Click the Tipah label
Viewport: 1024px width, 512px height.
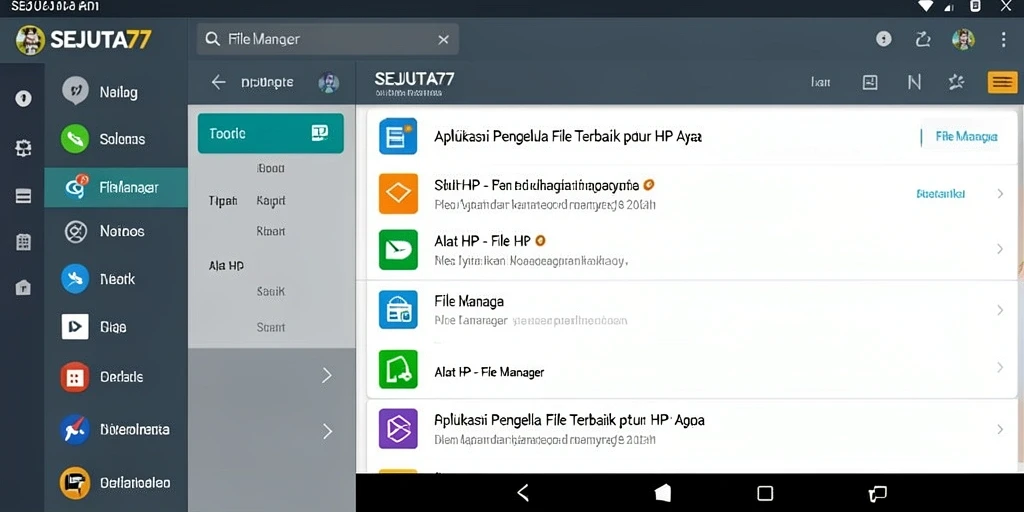(x=223, y=201)
